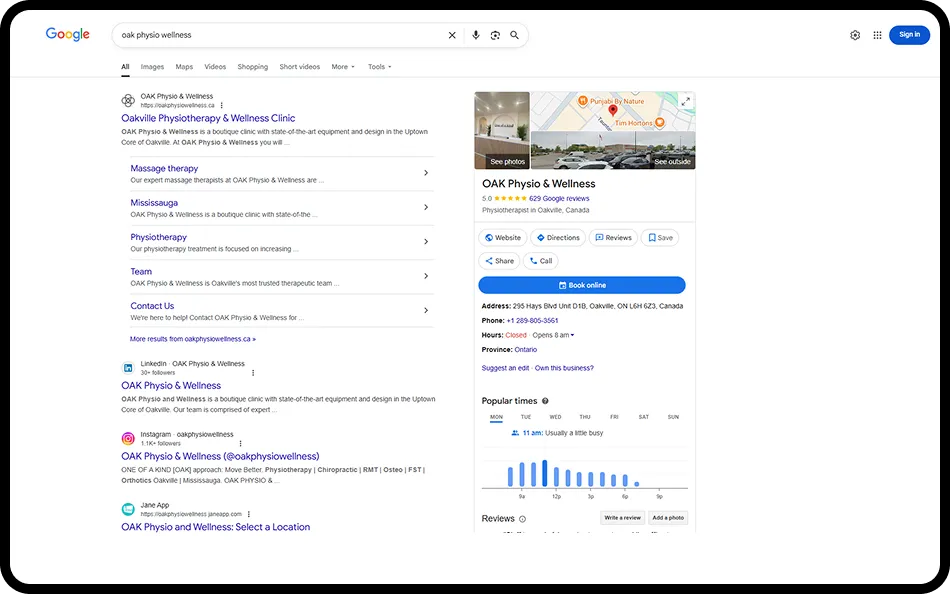Click the Reviews info icon
This screenshot has height=594, width=950.
coord(522,519)
